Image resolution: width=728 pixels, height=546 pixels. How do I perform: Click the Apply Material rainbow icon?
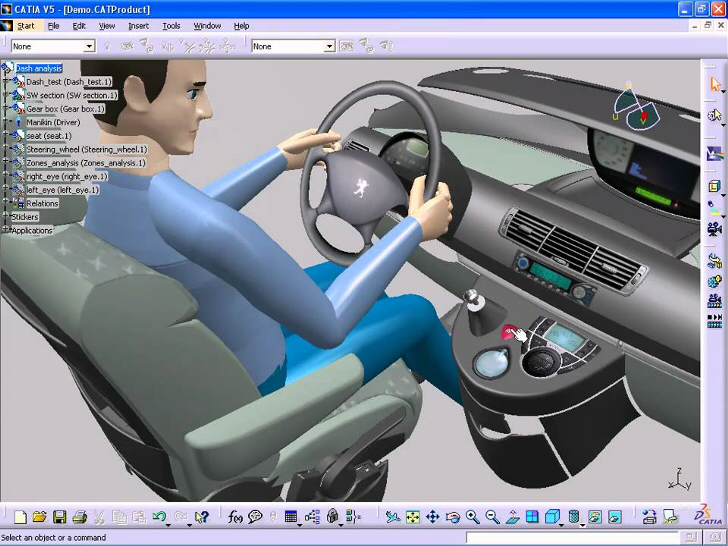click(714, 153)
